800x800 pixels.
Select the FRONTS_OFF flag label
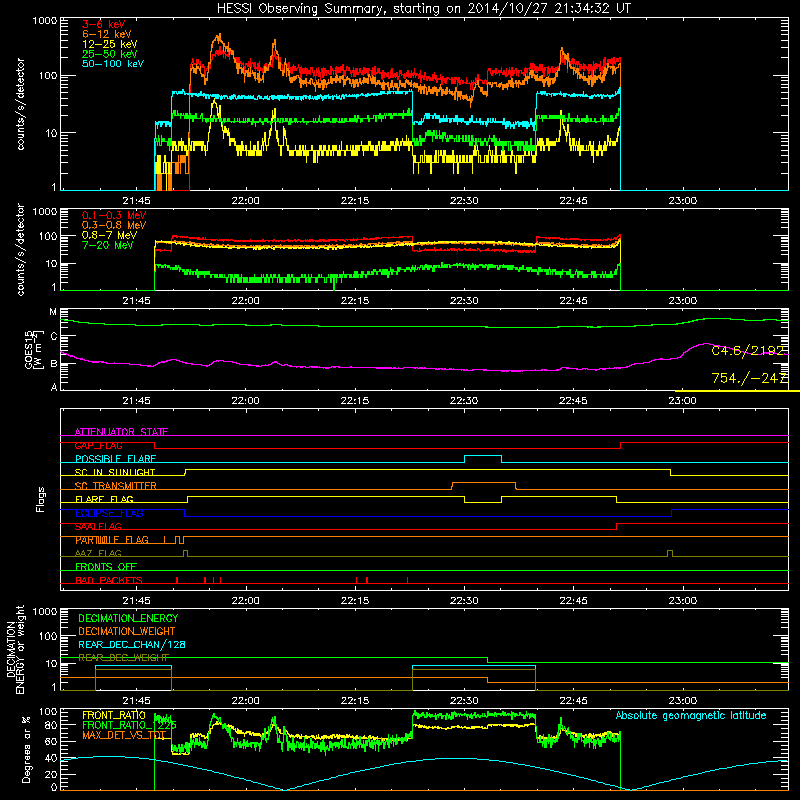click(x=106, y=567)
